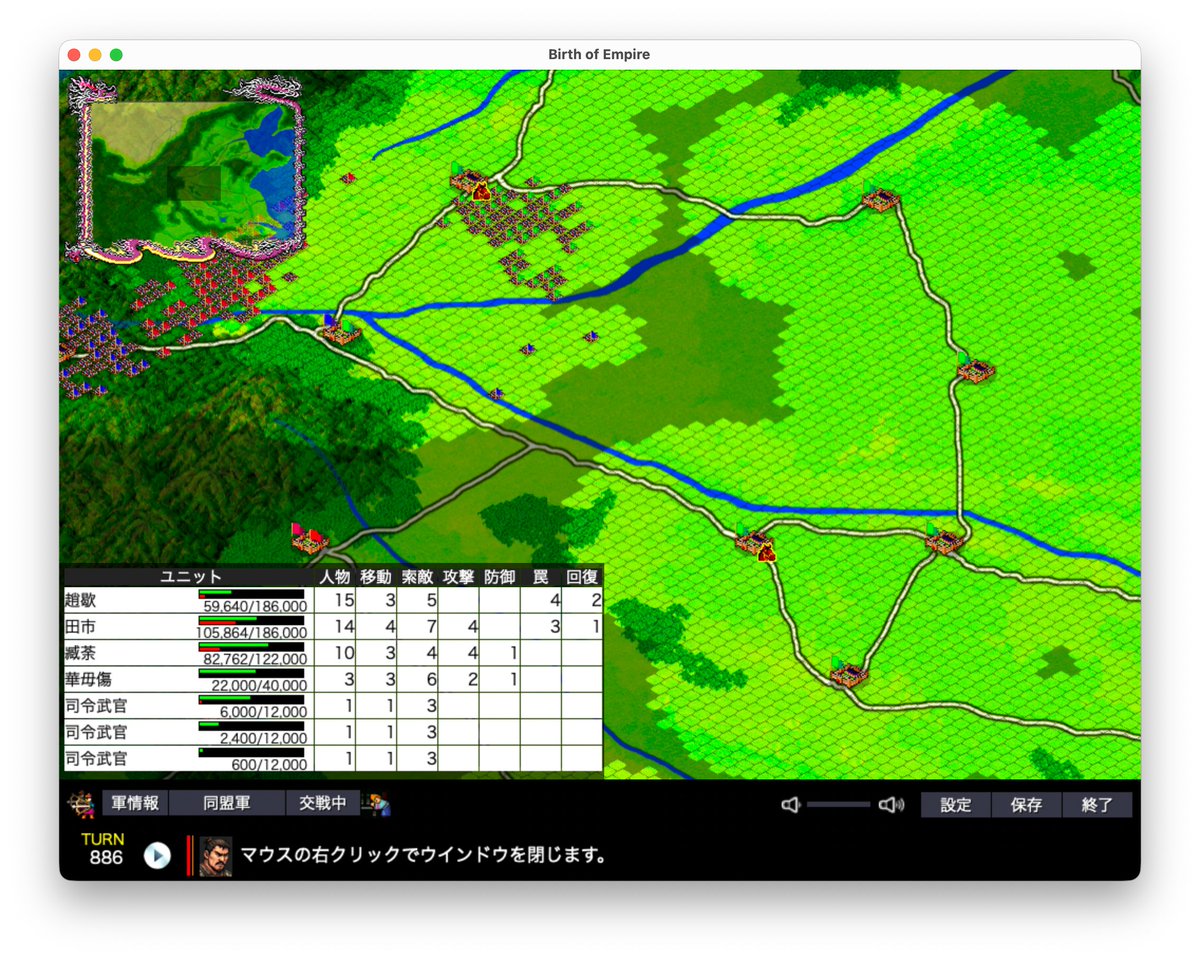This screenshot has height=959, width=1200.
Task: Select the 司令武官 row with 6,000/12,000
Action: click(332, 706)
